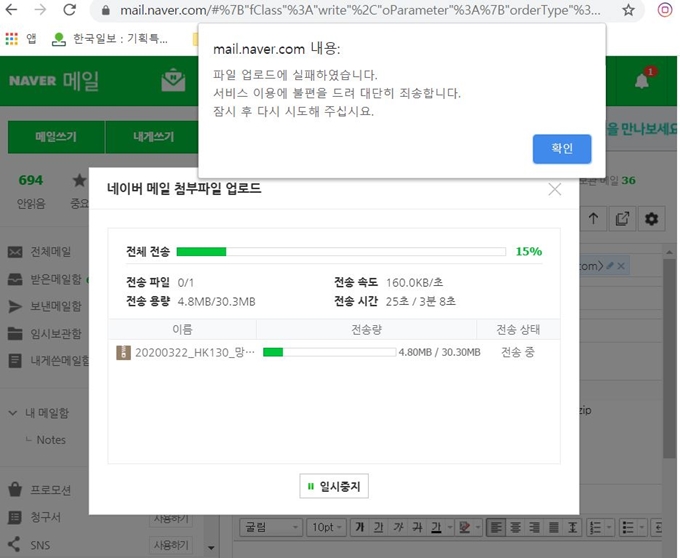Open the Chrome apps grid shortcut
The height and width of the screenshot is (558, 680).
pos(12,39)
